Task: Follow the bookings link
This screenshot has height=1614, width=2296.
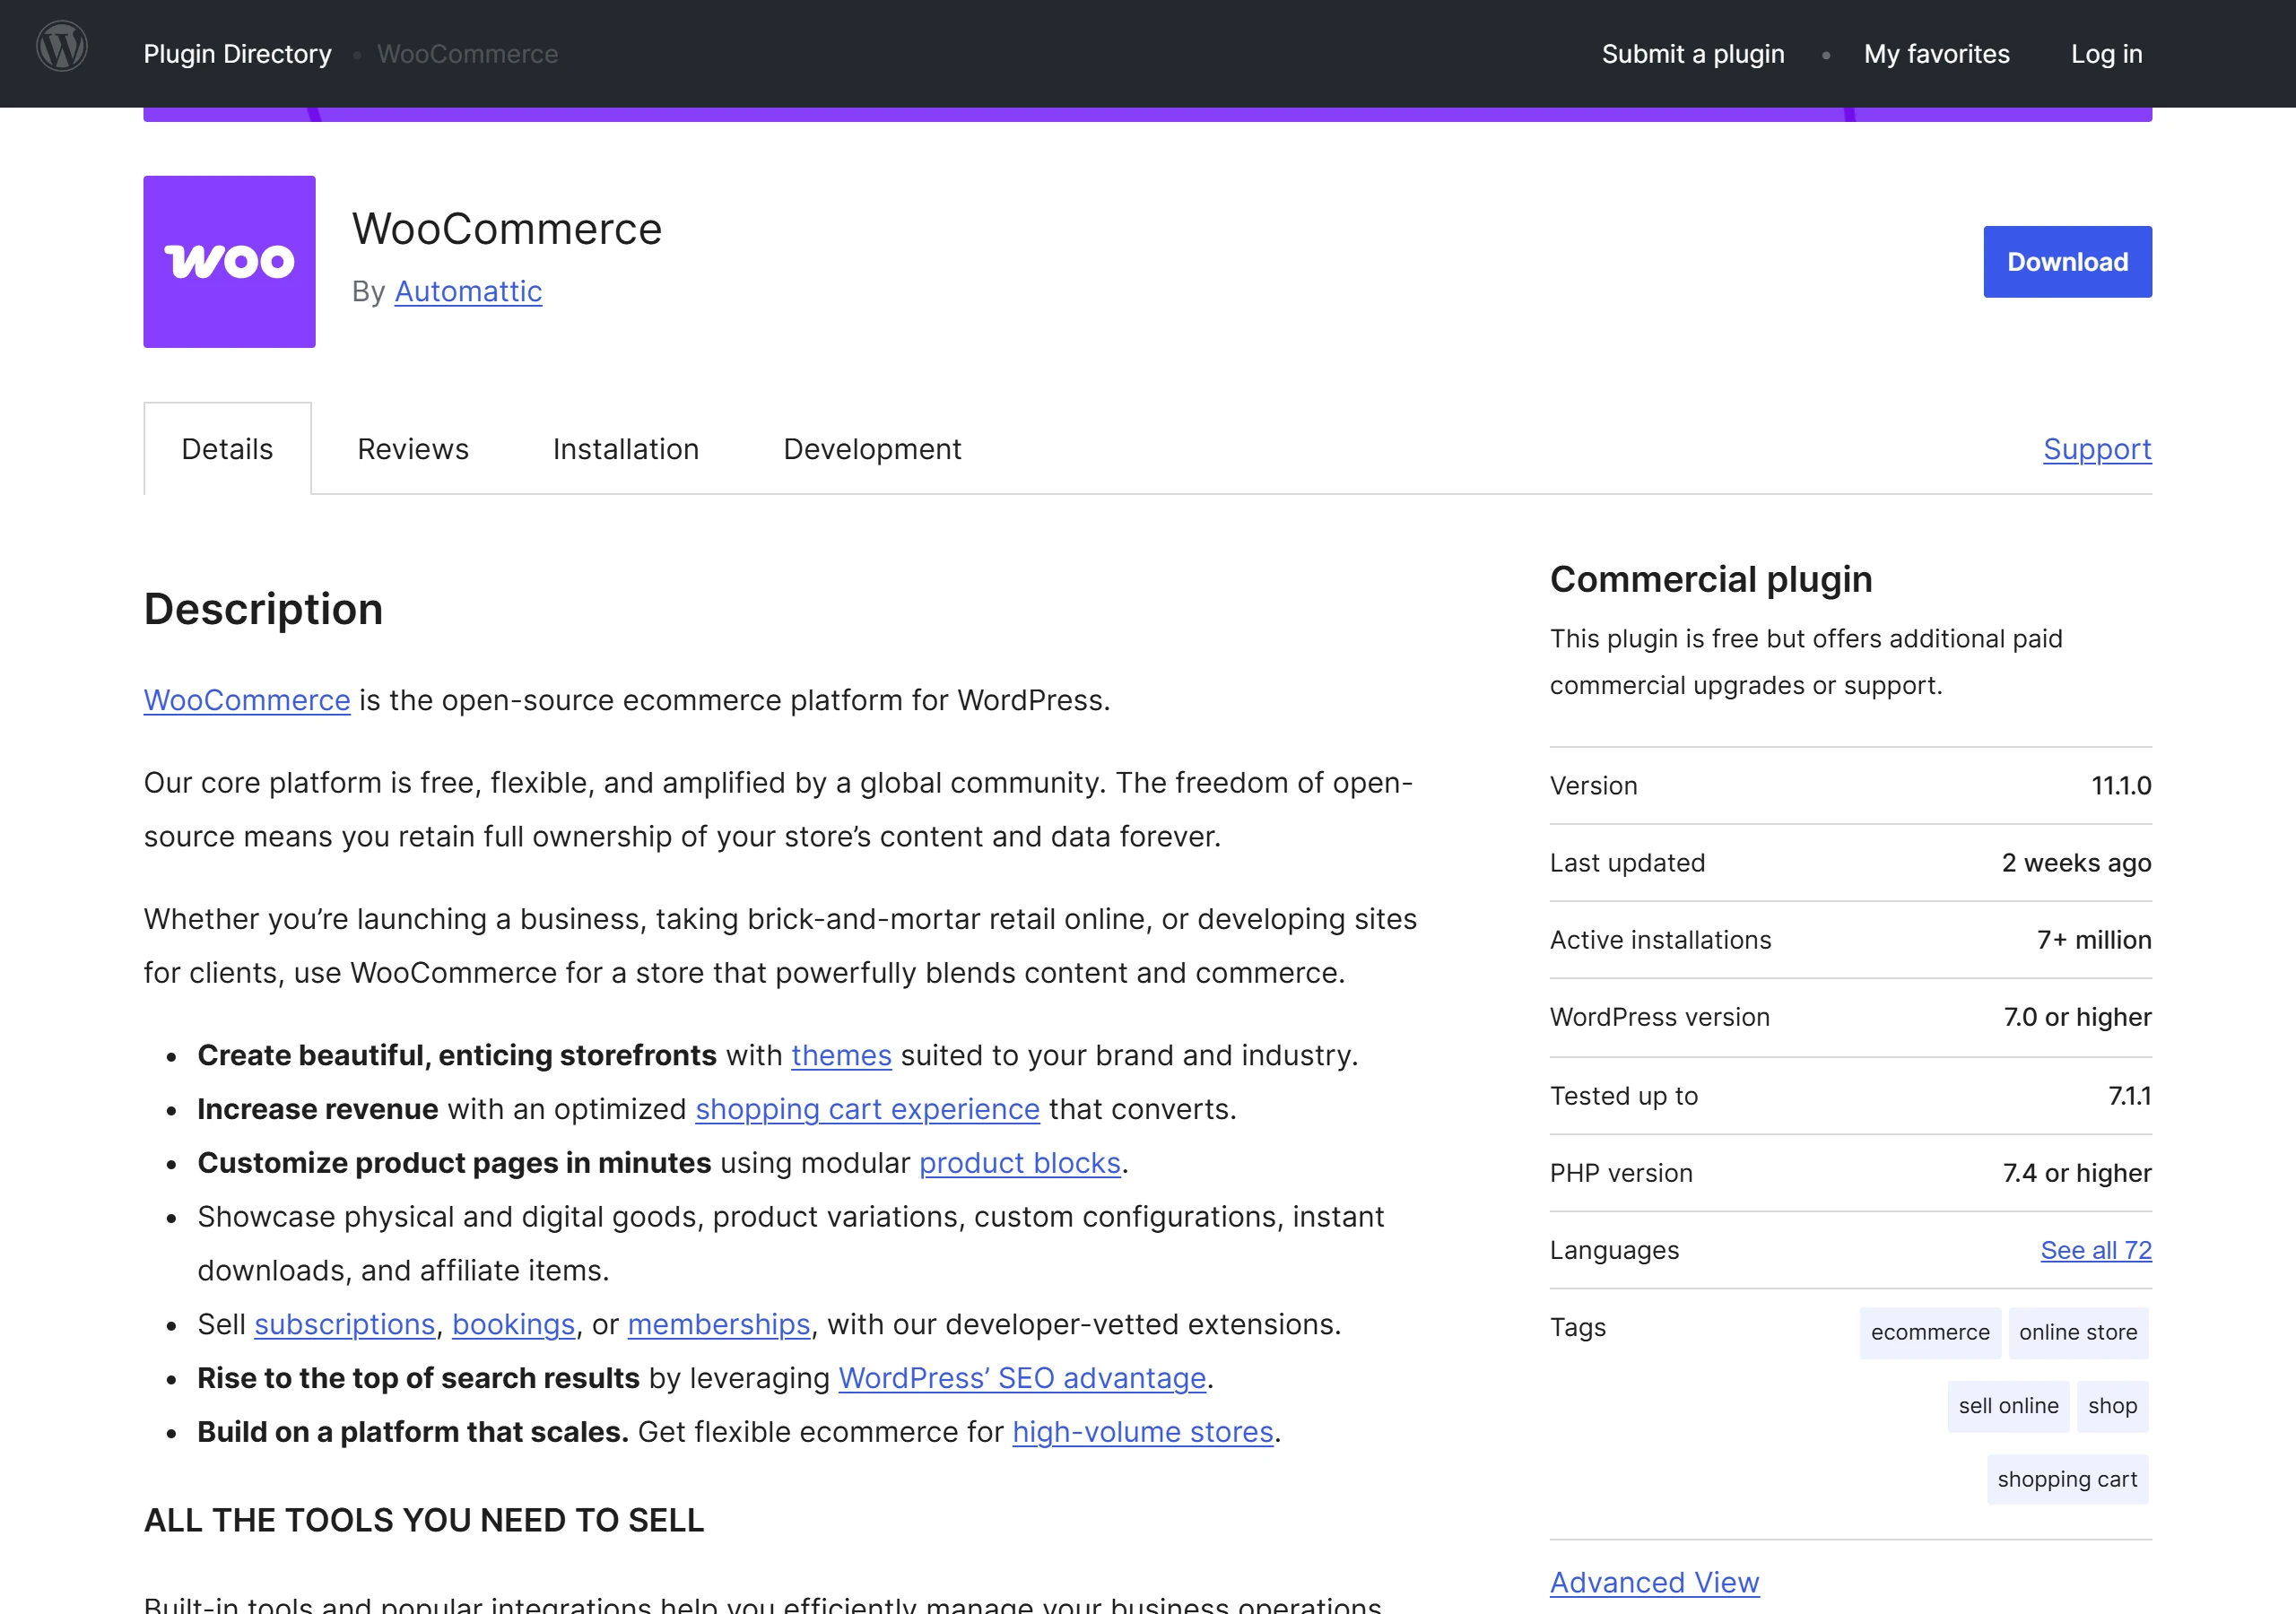Action: tap(513, 1324)
